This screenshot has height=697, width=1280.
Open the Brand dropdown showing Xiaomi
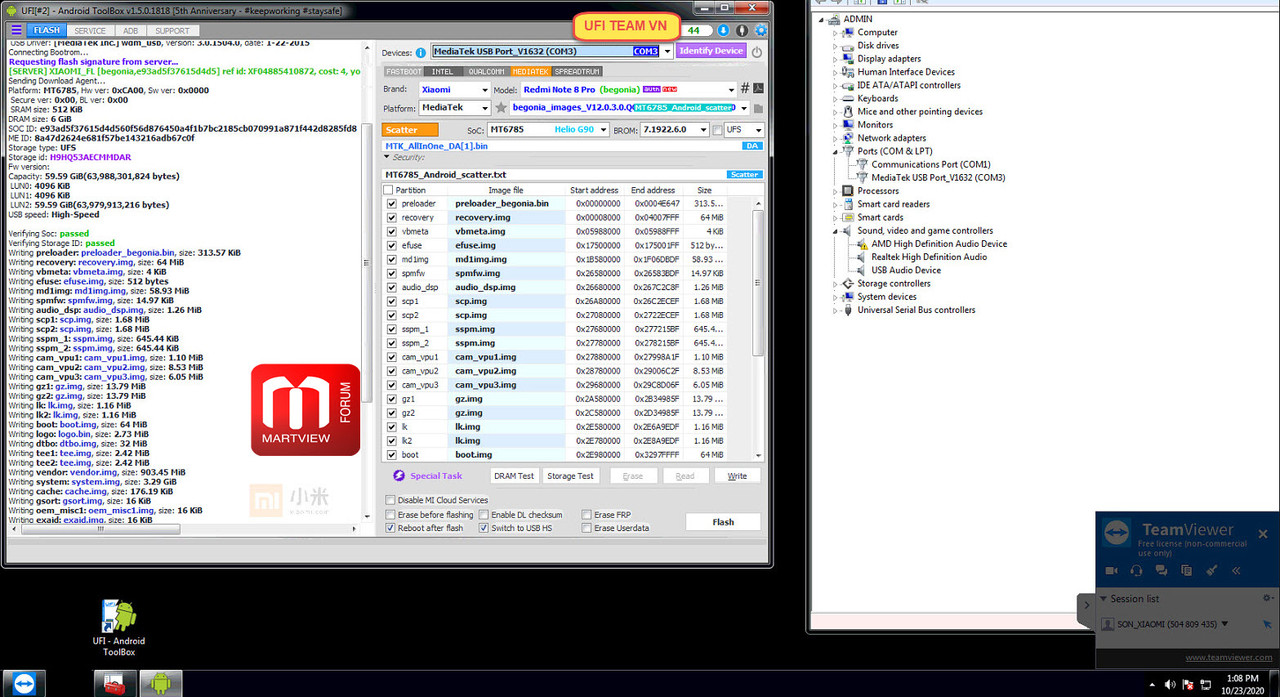click(485, 89)
